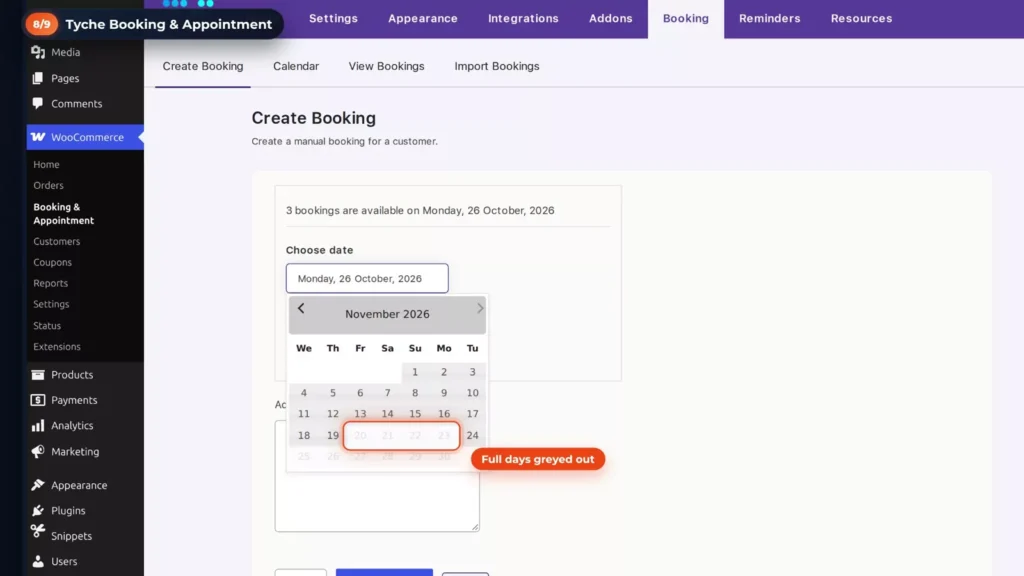Open Customers submenu link
Image resolution: width=1024 pixels, height=576 pixels.
coord(57,241)
